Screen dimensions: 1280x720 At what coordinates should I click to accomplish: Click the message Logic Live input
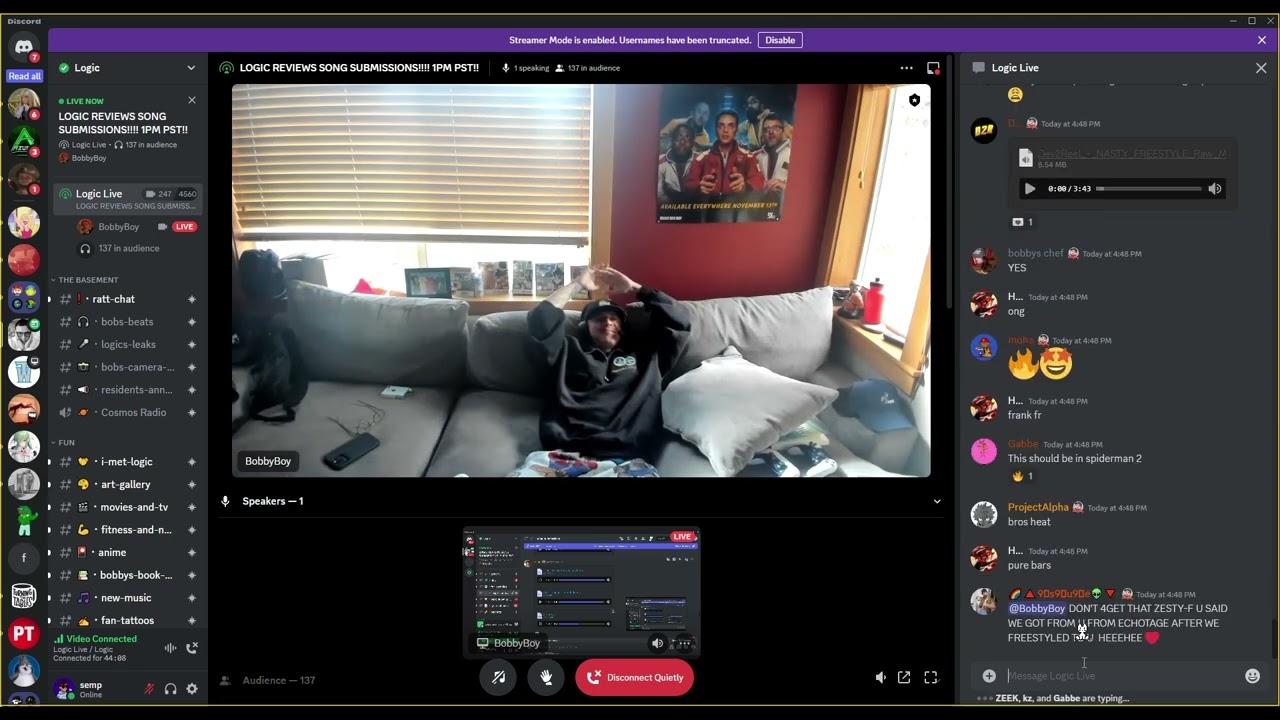tap(1120, 676)
